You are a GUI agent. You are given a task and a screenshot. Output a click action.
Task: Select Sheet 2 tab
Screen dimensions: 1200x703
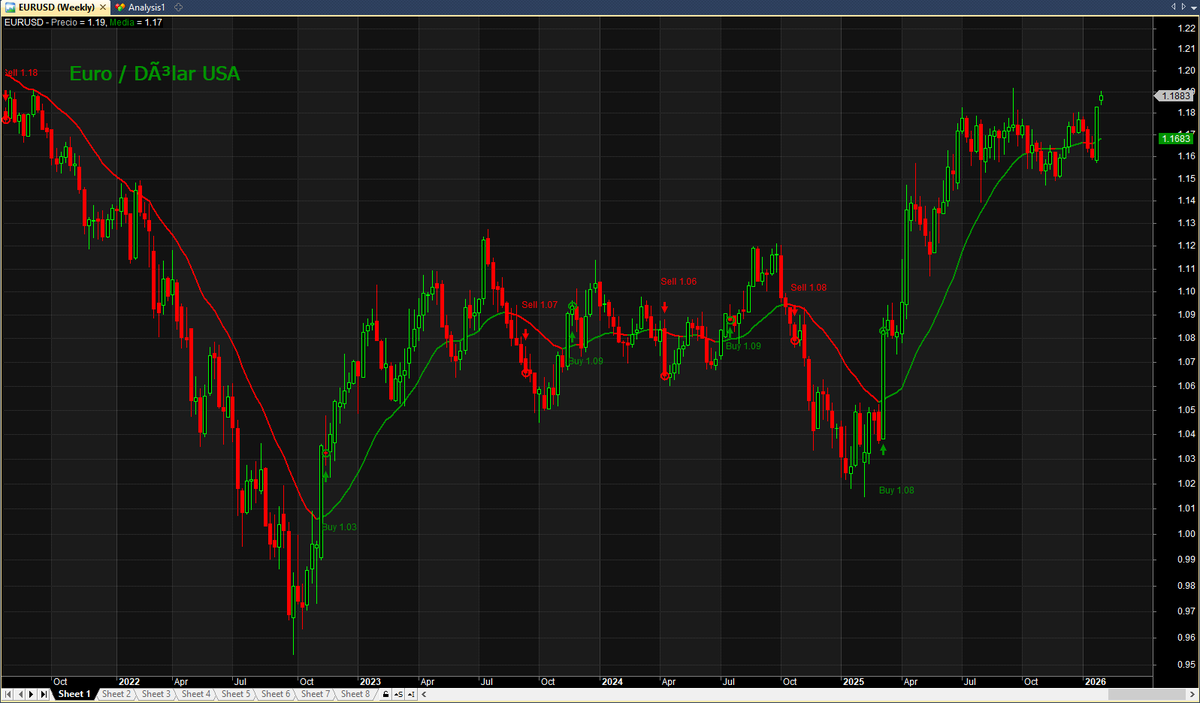click(116, 694)
